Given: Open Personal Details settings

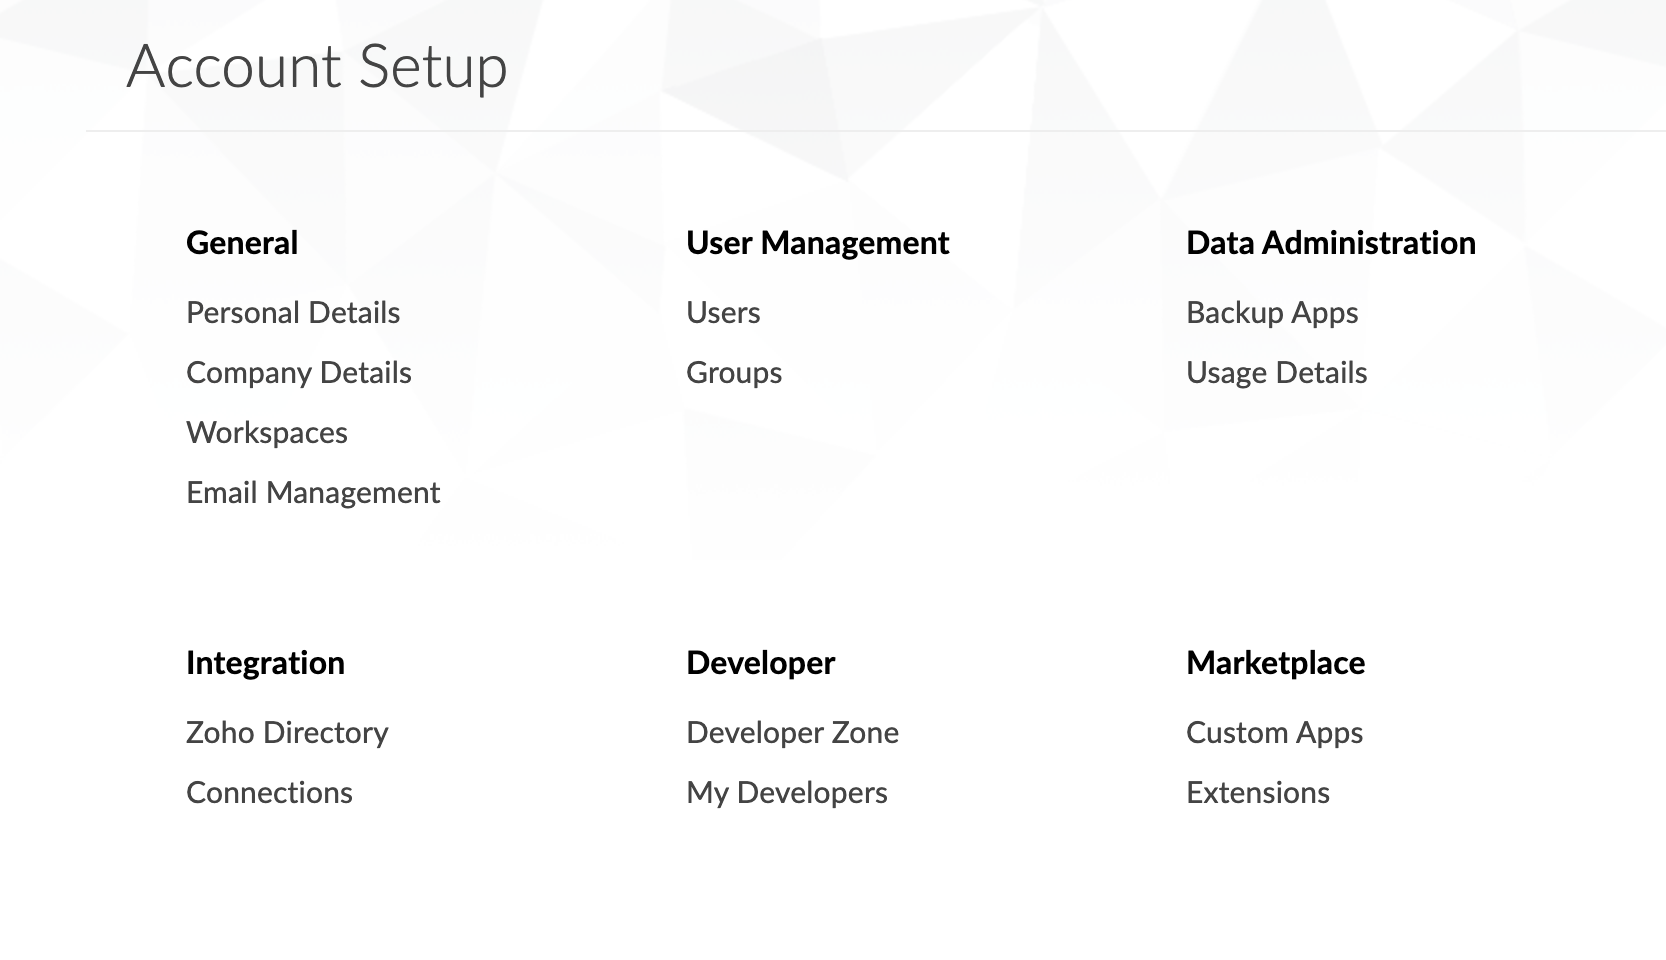Looking at the screenshot, I should click(293, 313).
